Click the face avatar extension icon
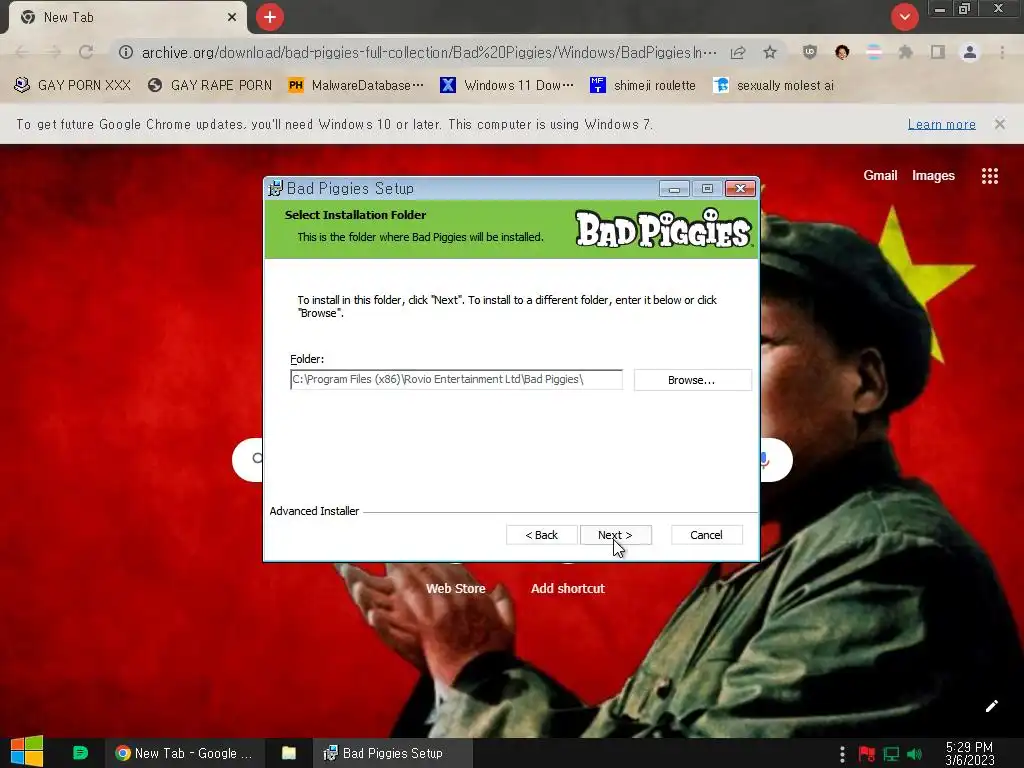This screenshot has height=768, width=1024. click(842, 52)
